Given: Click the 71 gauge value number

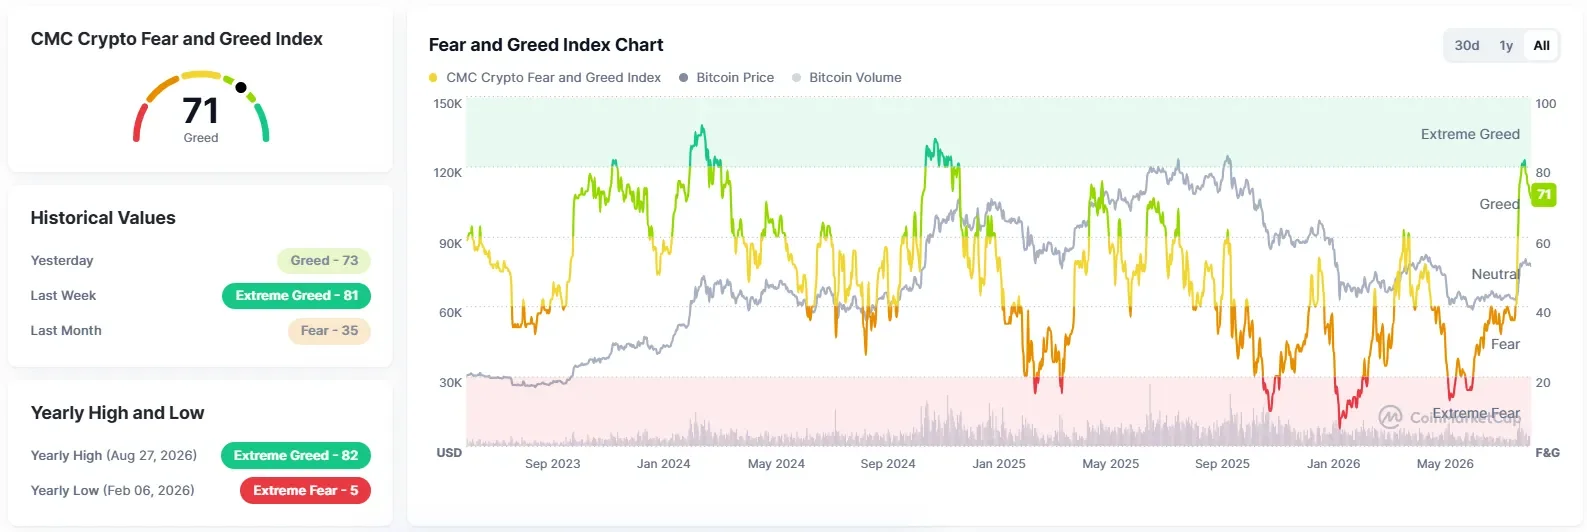Looking at the screenshot, I should [x=200, y=110].
